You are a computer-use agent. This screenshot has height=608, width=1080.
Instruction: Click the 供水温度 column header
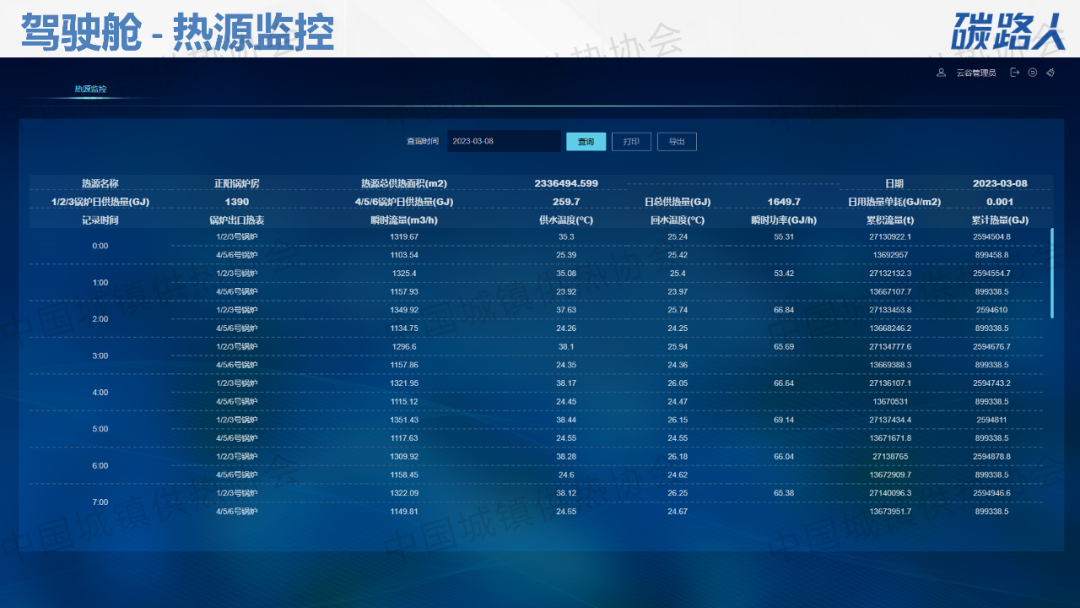[566, 220]
